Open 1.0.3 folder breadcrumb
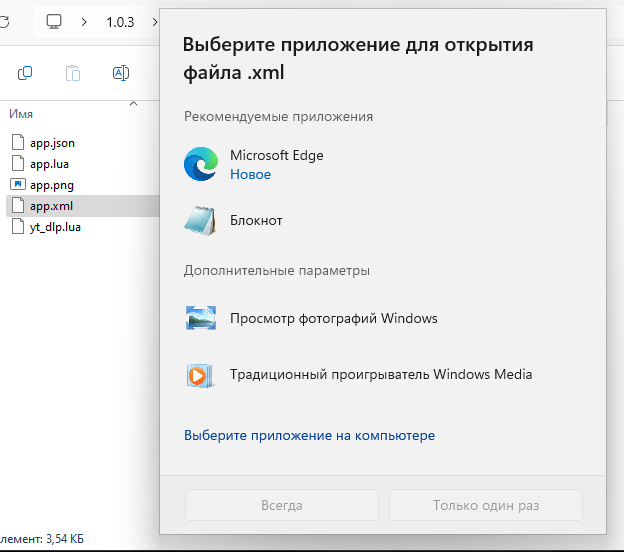 (x=120, y=22)
